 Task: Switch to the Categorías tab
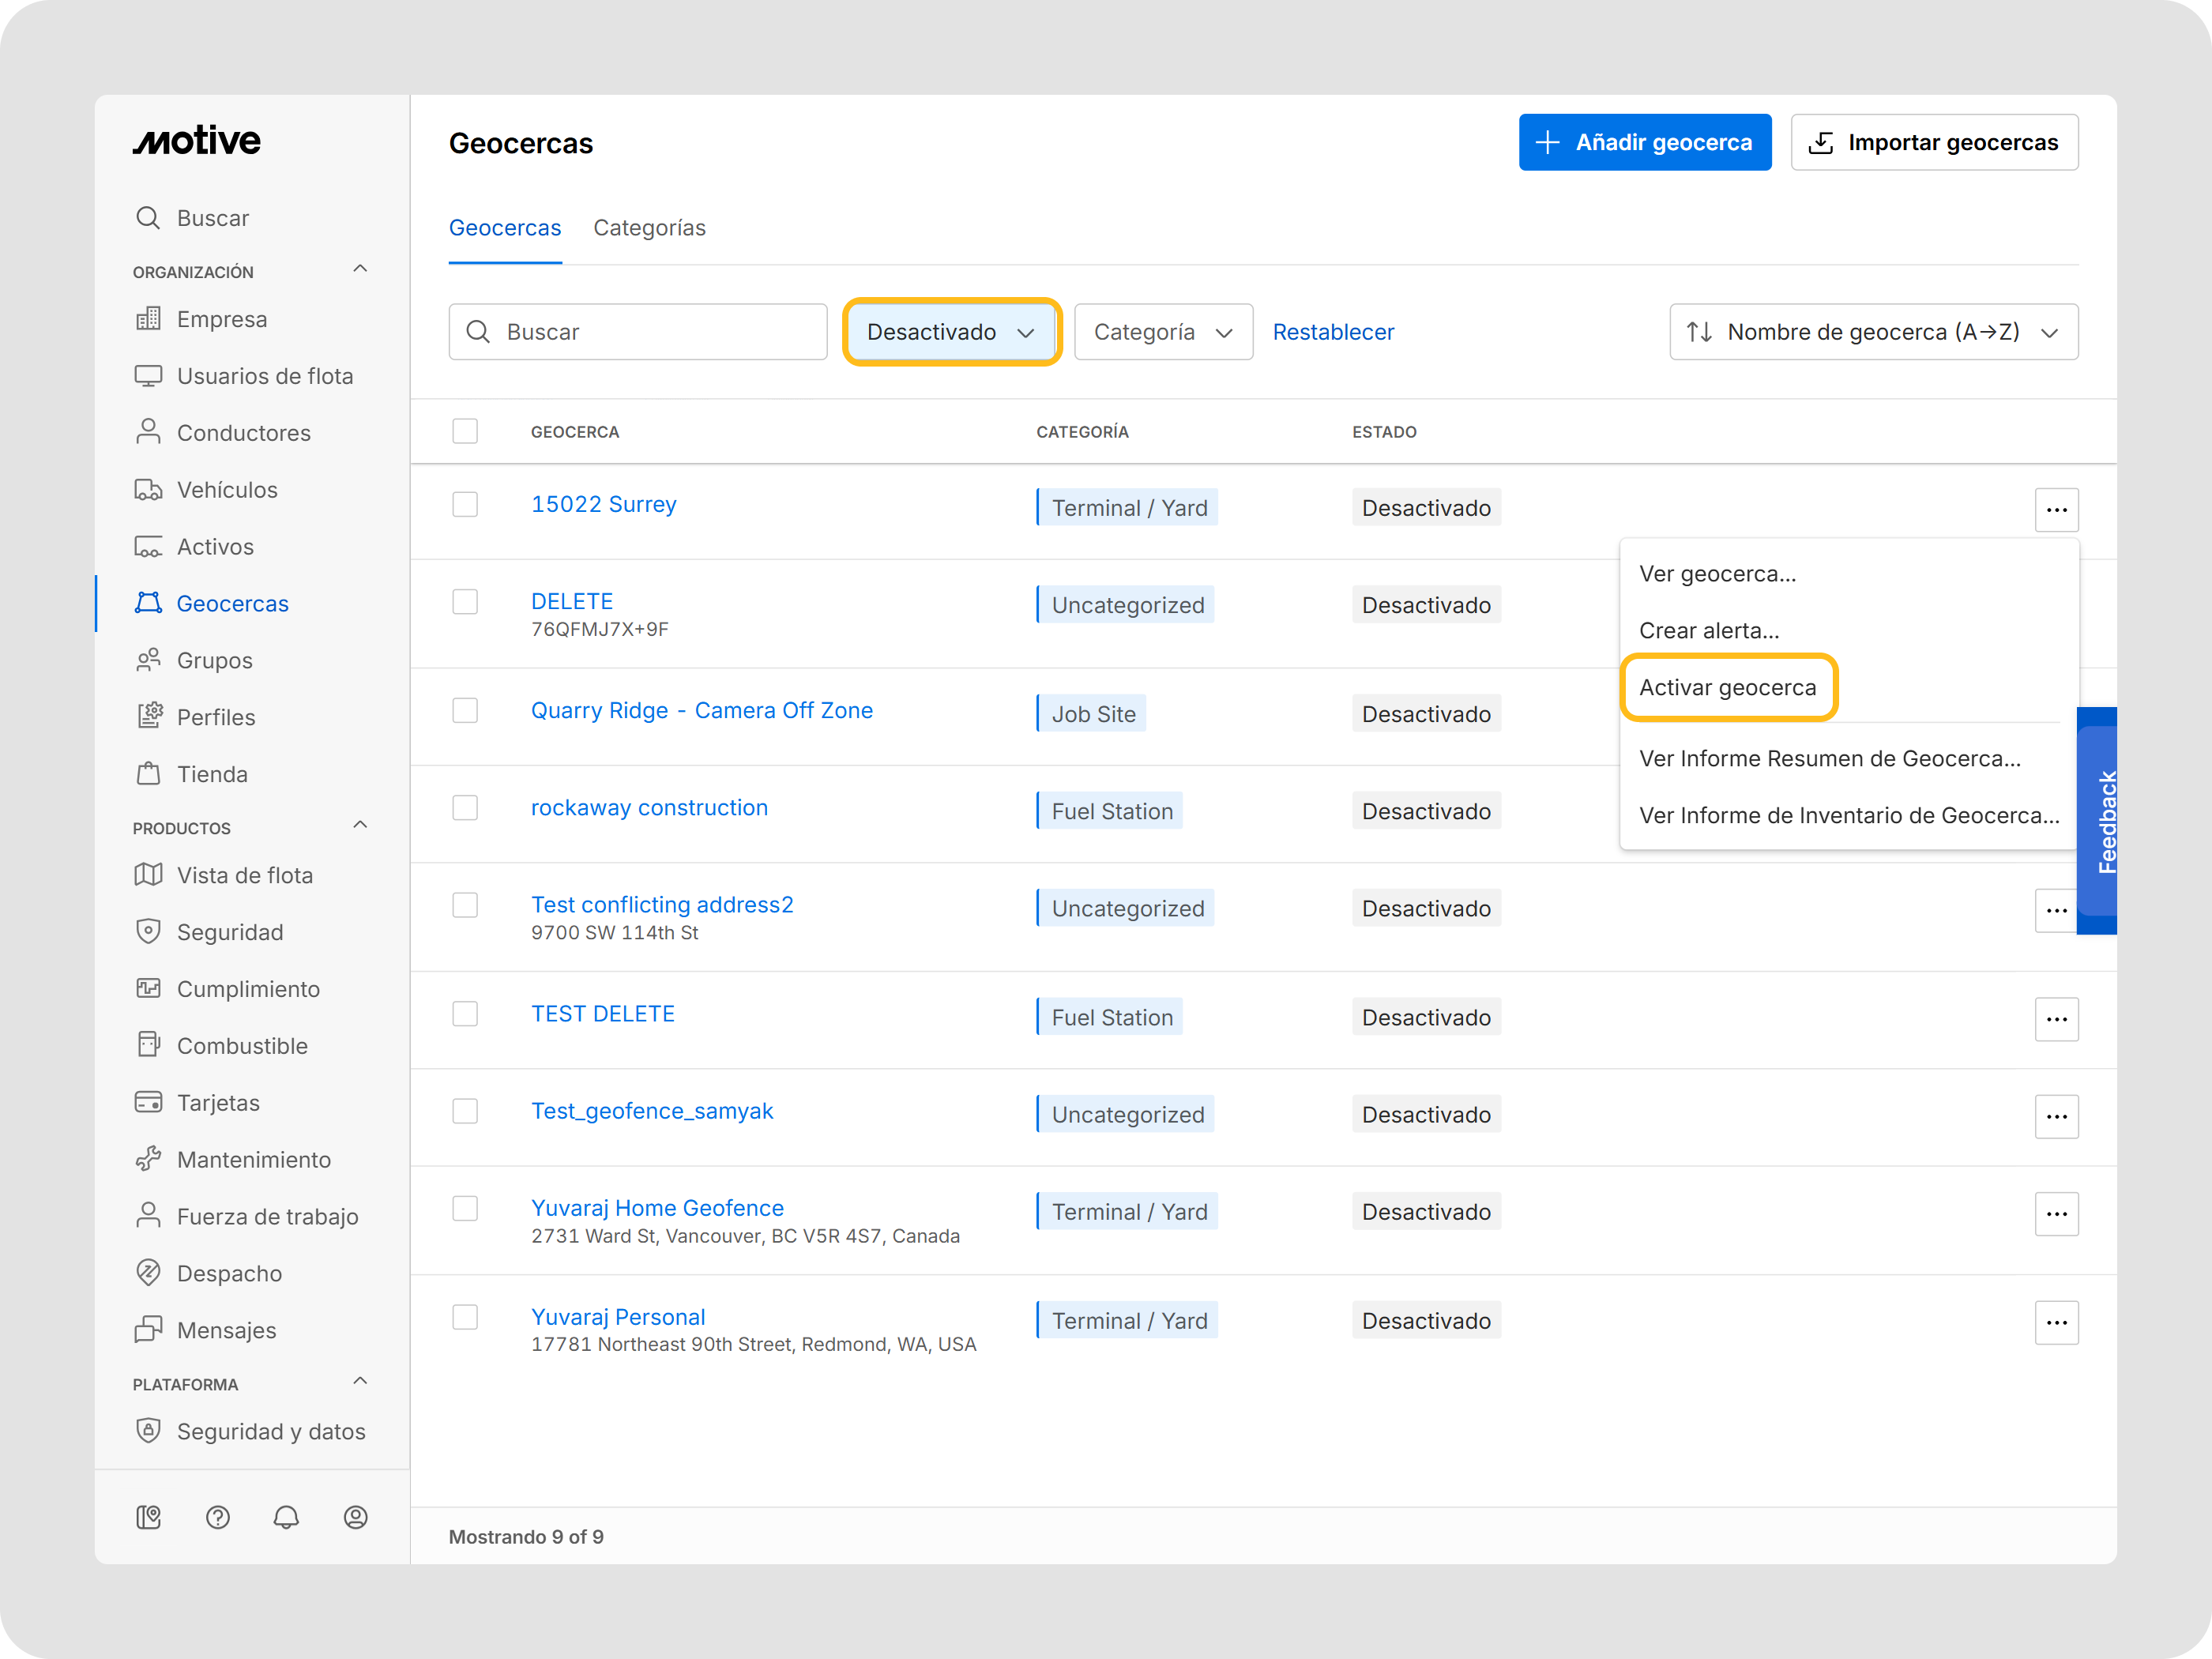point(649,228)
